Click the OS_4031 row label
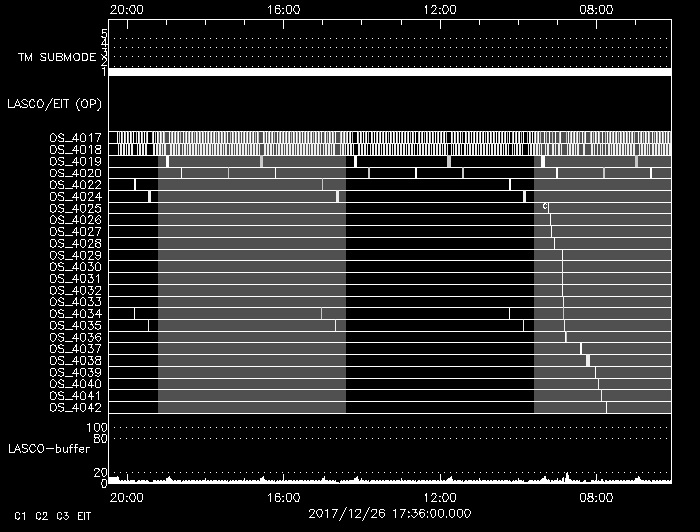Screen dimensions: 700x532 [x=75, y=278]
